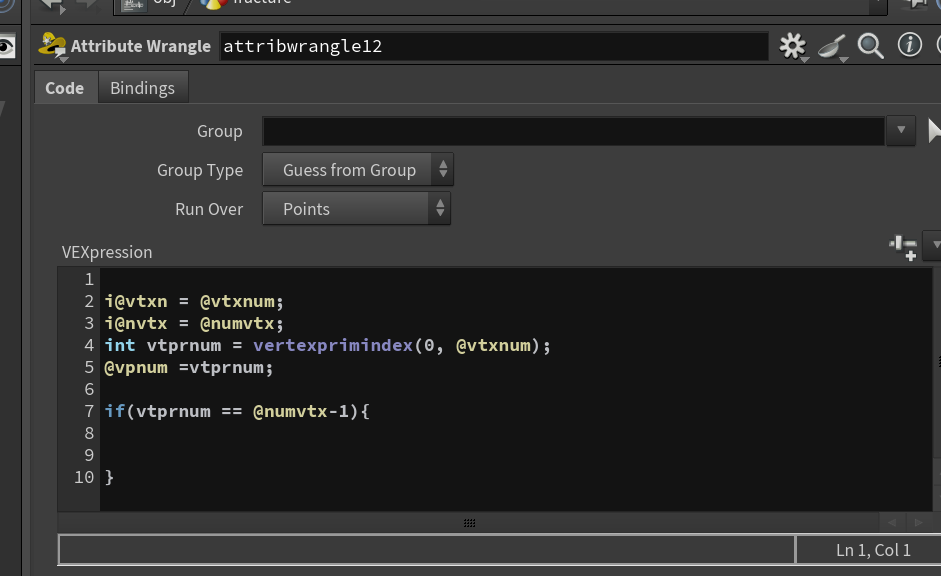Click the empty line 8 in editor
941x576 pixels.
pos(516,433)
